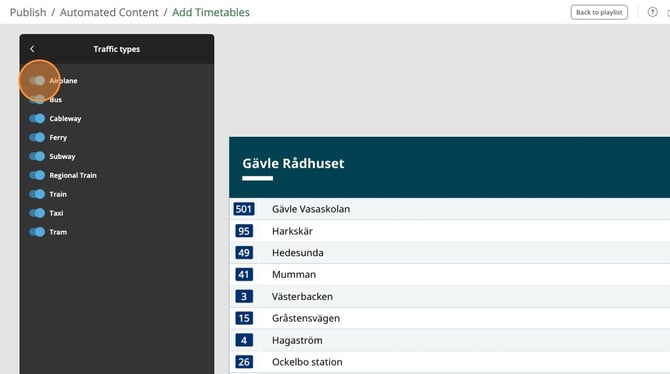Click the Traffic types panel title
Screen dimensions: 670x374
point(117,49)
